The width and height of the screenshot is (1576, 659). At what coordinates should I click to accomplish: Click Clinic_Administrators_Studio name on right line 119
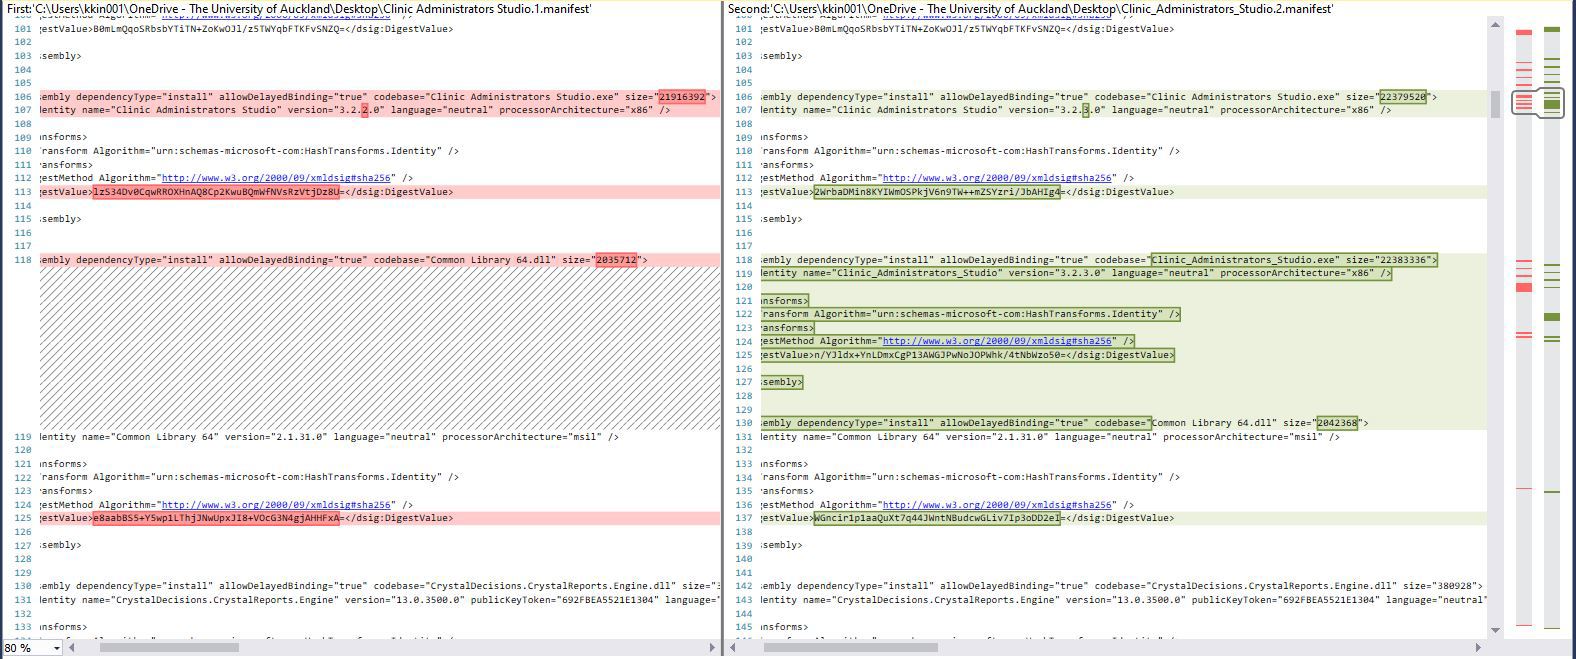pyautogui.click(x=917, y=273)
